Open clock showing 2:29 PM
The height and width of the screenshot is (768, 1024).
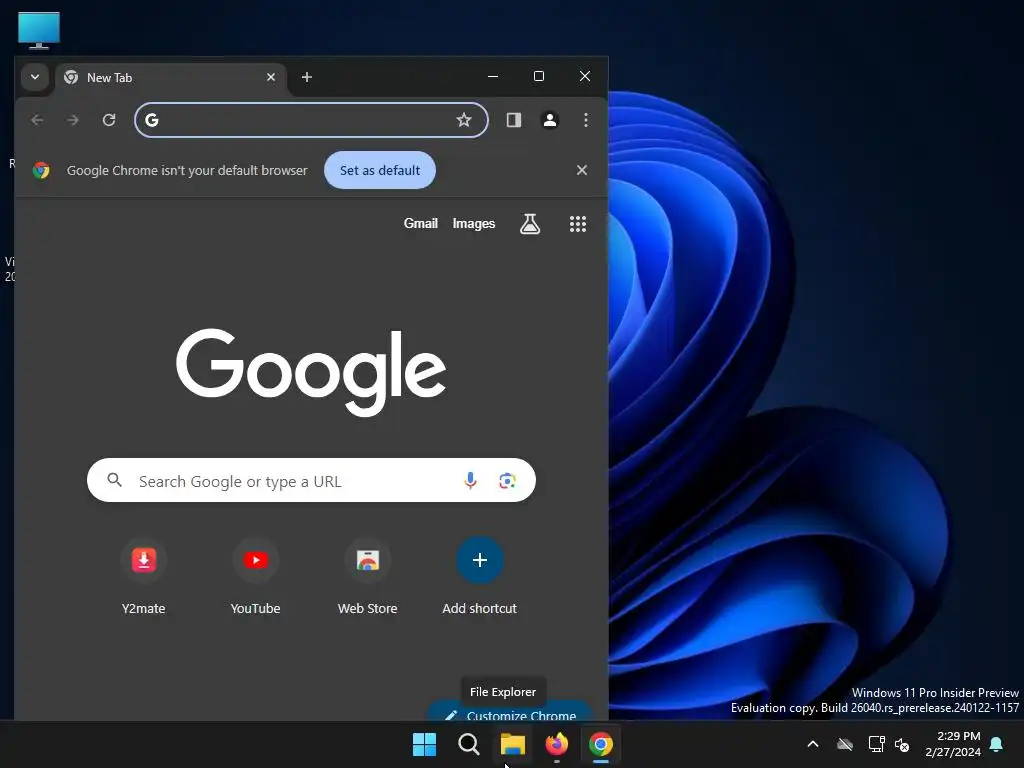click(953, 744)
